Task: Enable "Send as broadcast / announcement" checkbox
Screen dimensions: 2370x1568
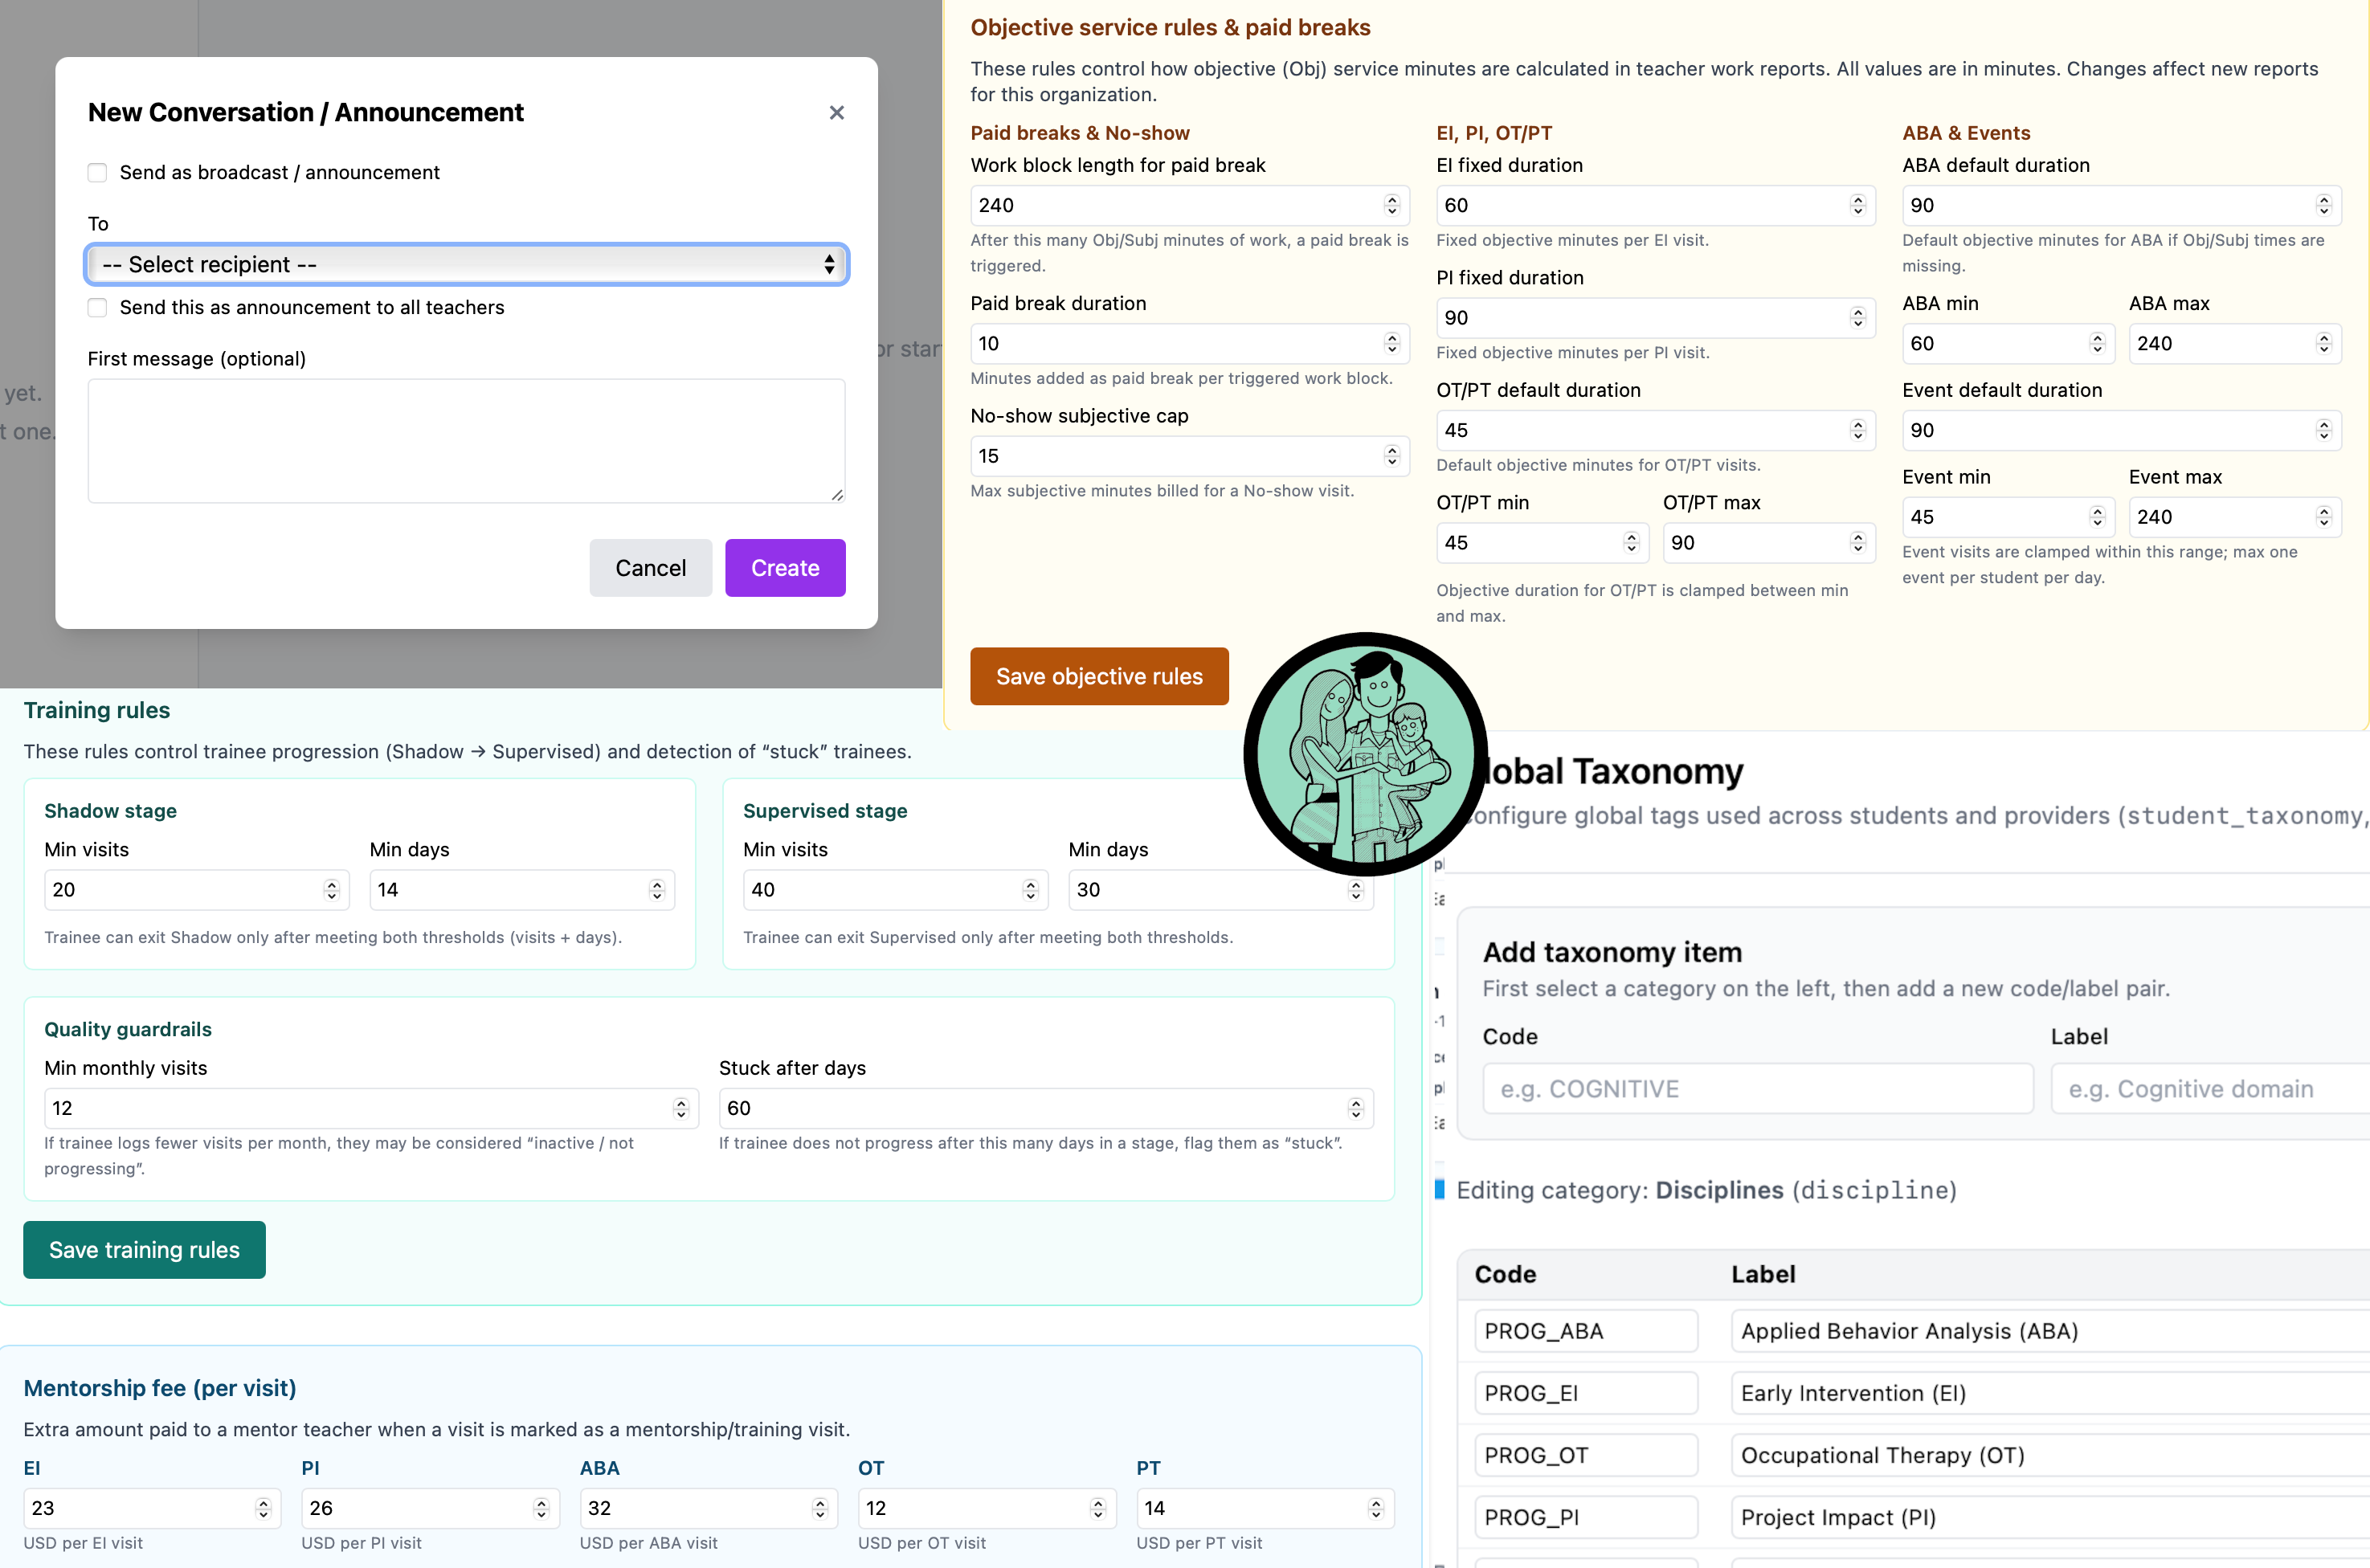Action: pos(97,172)
